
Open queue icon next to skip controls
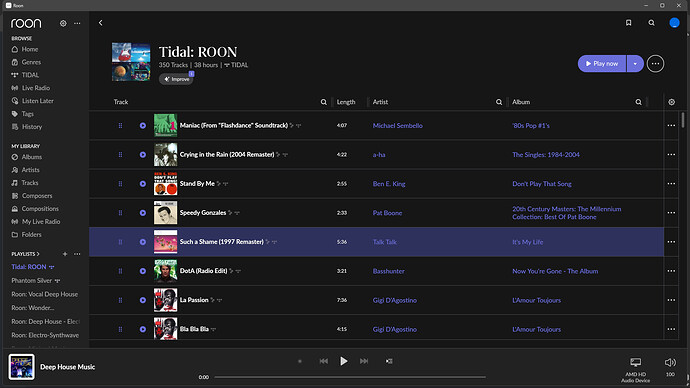389,361
